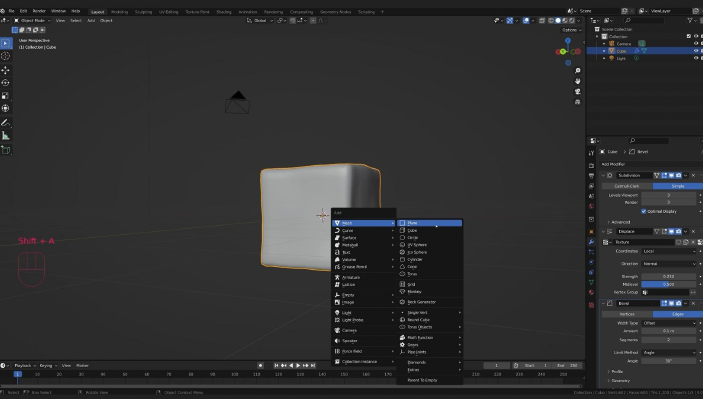The width and height of the screenshot is (703, 399).
Task: Toggle Displace modifier viewport display icon
Action: coord(672,231)
